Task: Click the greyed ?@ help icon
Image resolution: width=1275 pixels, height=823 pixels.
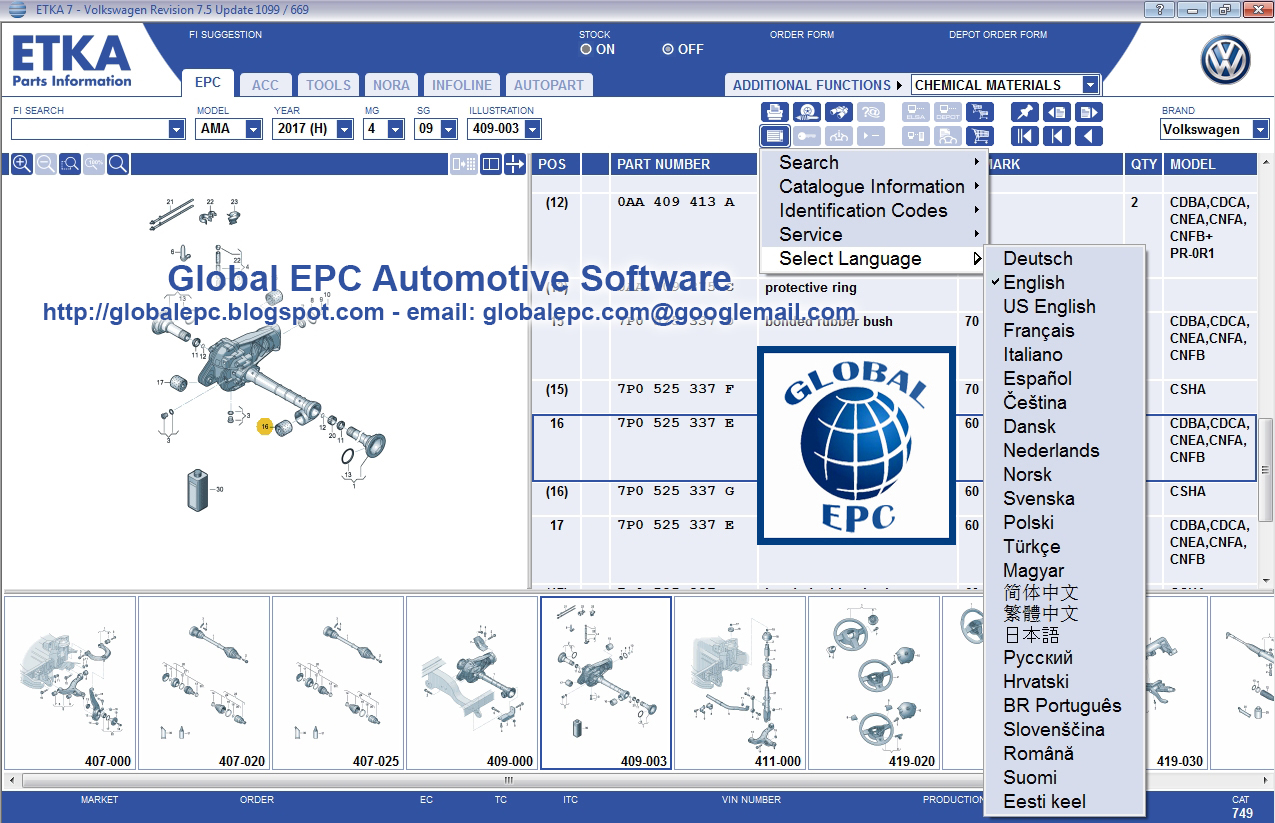Action: [x=871, y=112]
